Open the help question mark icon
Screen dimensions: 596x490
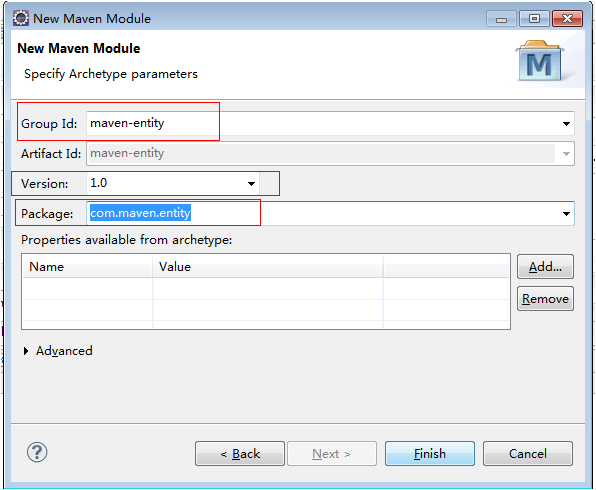37,452
